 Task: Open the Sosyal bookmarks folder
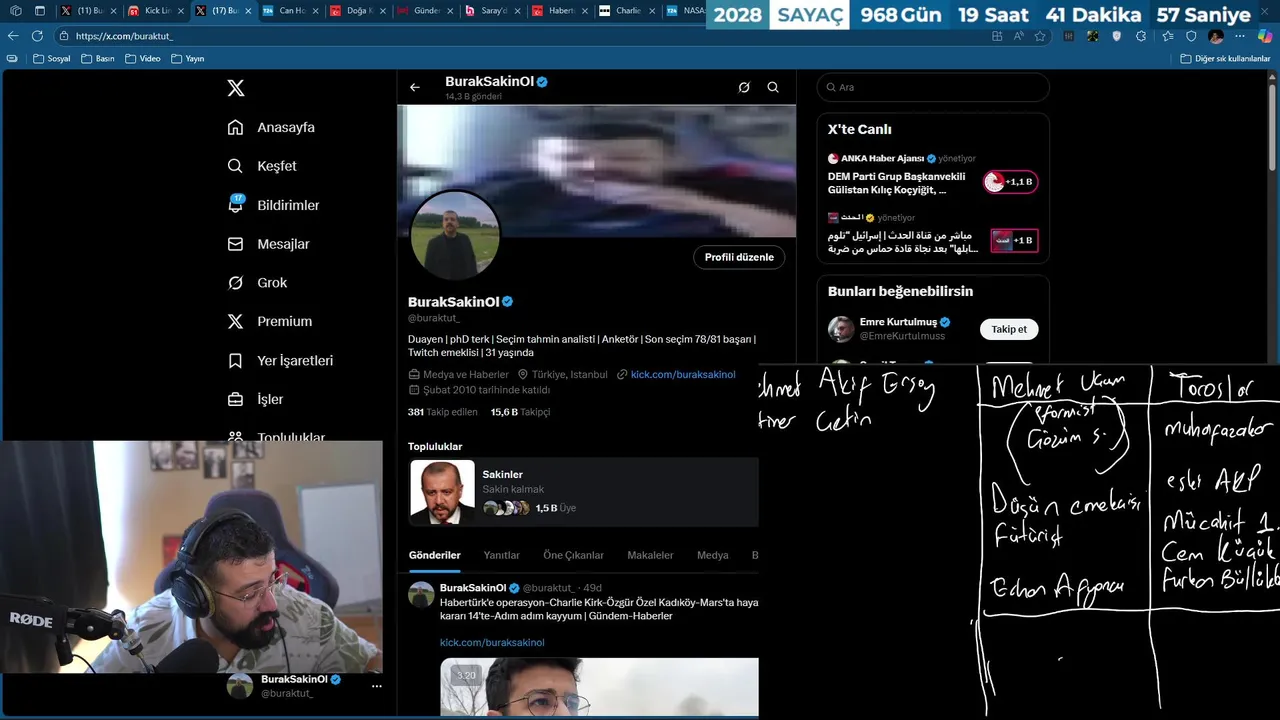coord(52,59)
